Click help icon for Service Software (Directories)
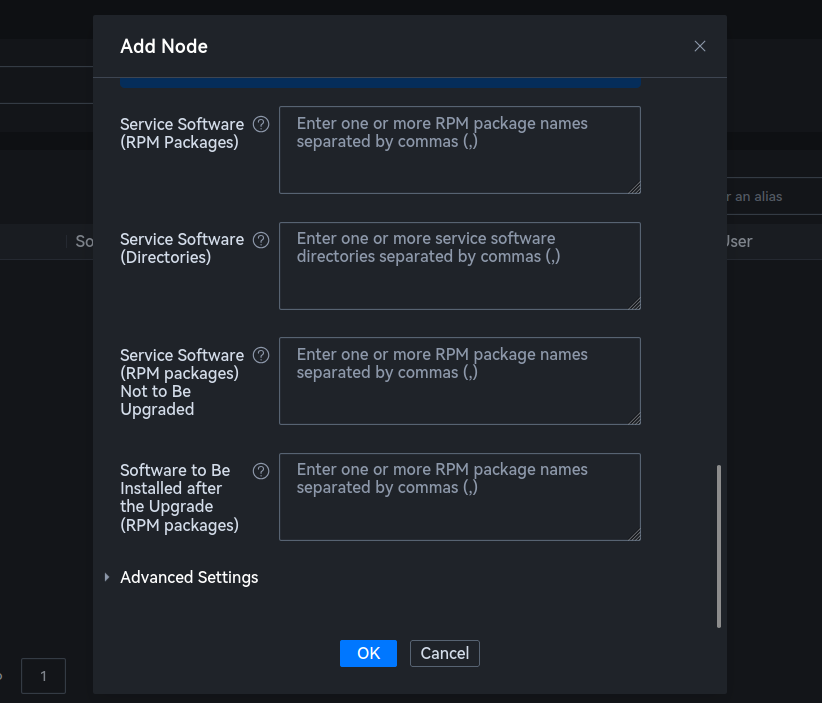 tap(261, 240)
